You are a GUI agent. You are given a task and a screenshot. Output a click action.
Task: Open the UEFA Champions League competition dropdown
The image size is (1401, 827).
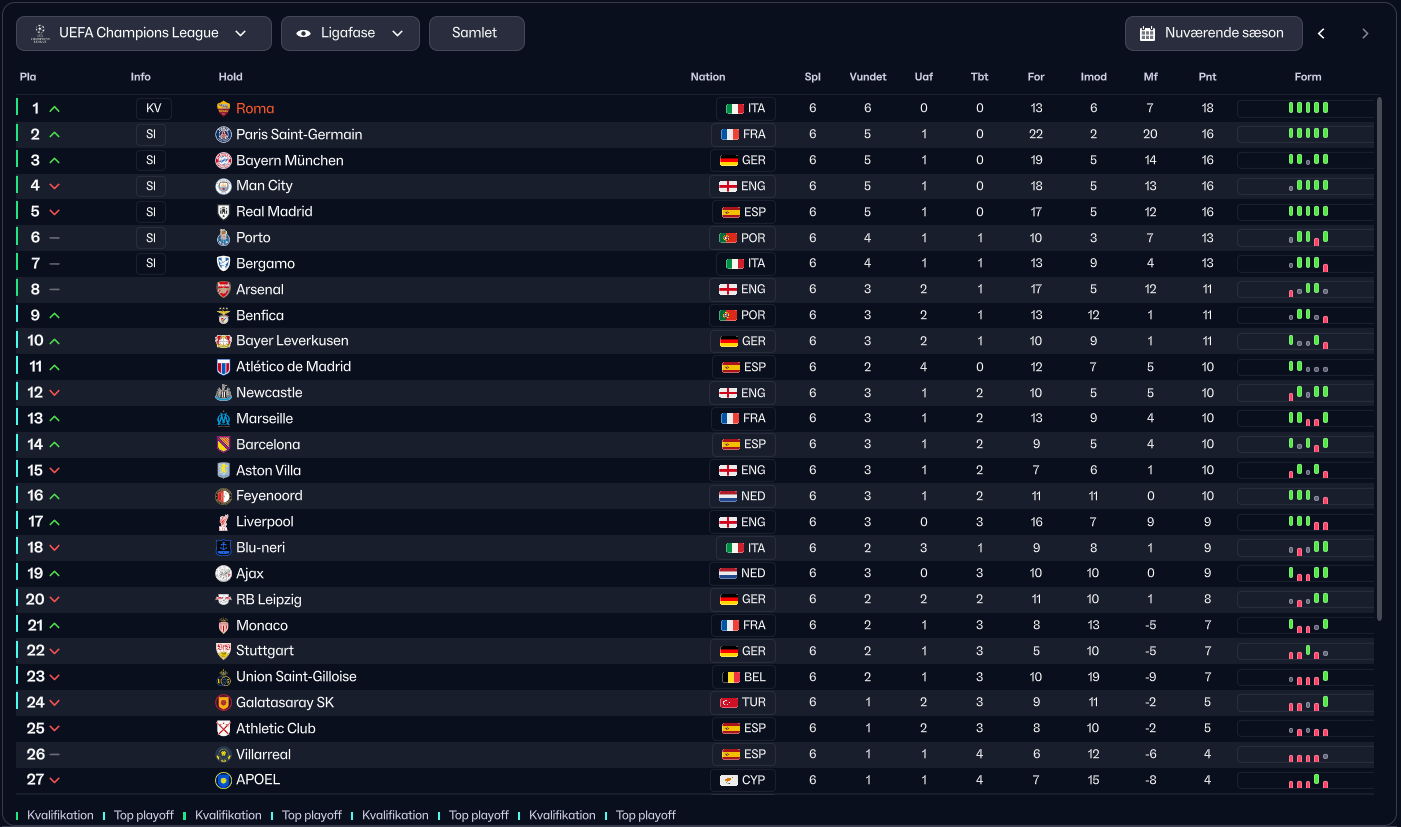point(144,33)
